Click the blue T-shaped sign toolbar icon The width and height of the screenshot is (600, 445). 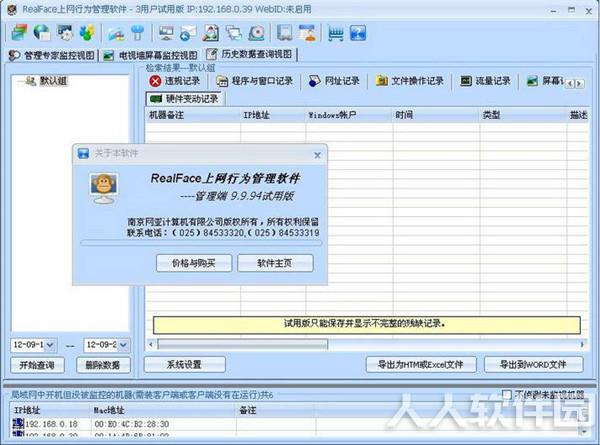click(137, 33)
